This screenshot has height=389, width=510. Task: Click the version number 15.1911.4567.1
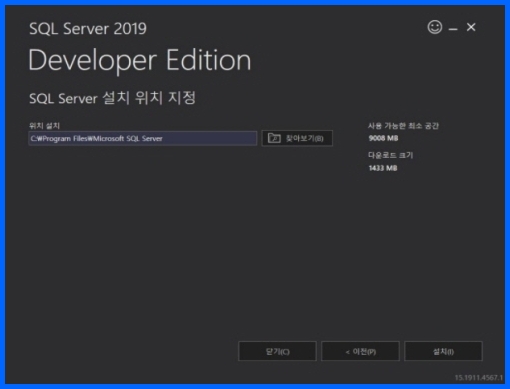479,378
